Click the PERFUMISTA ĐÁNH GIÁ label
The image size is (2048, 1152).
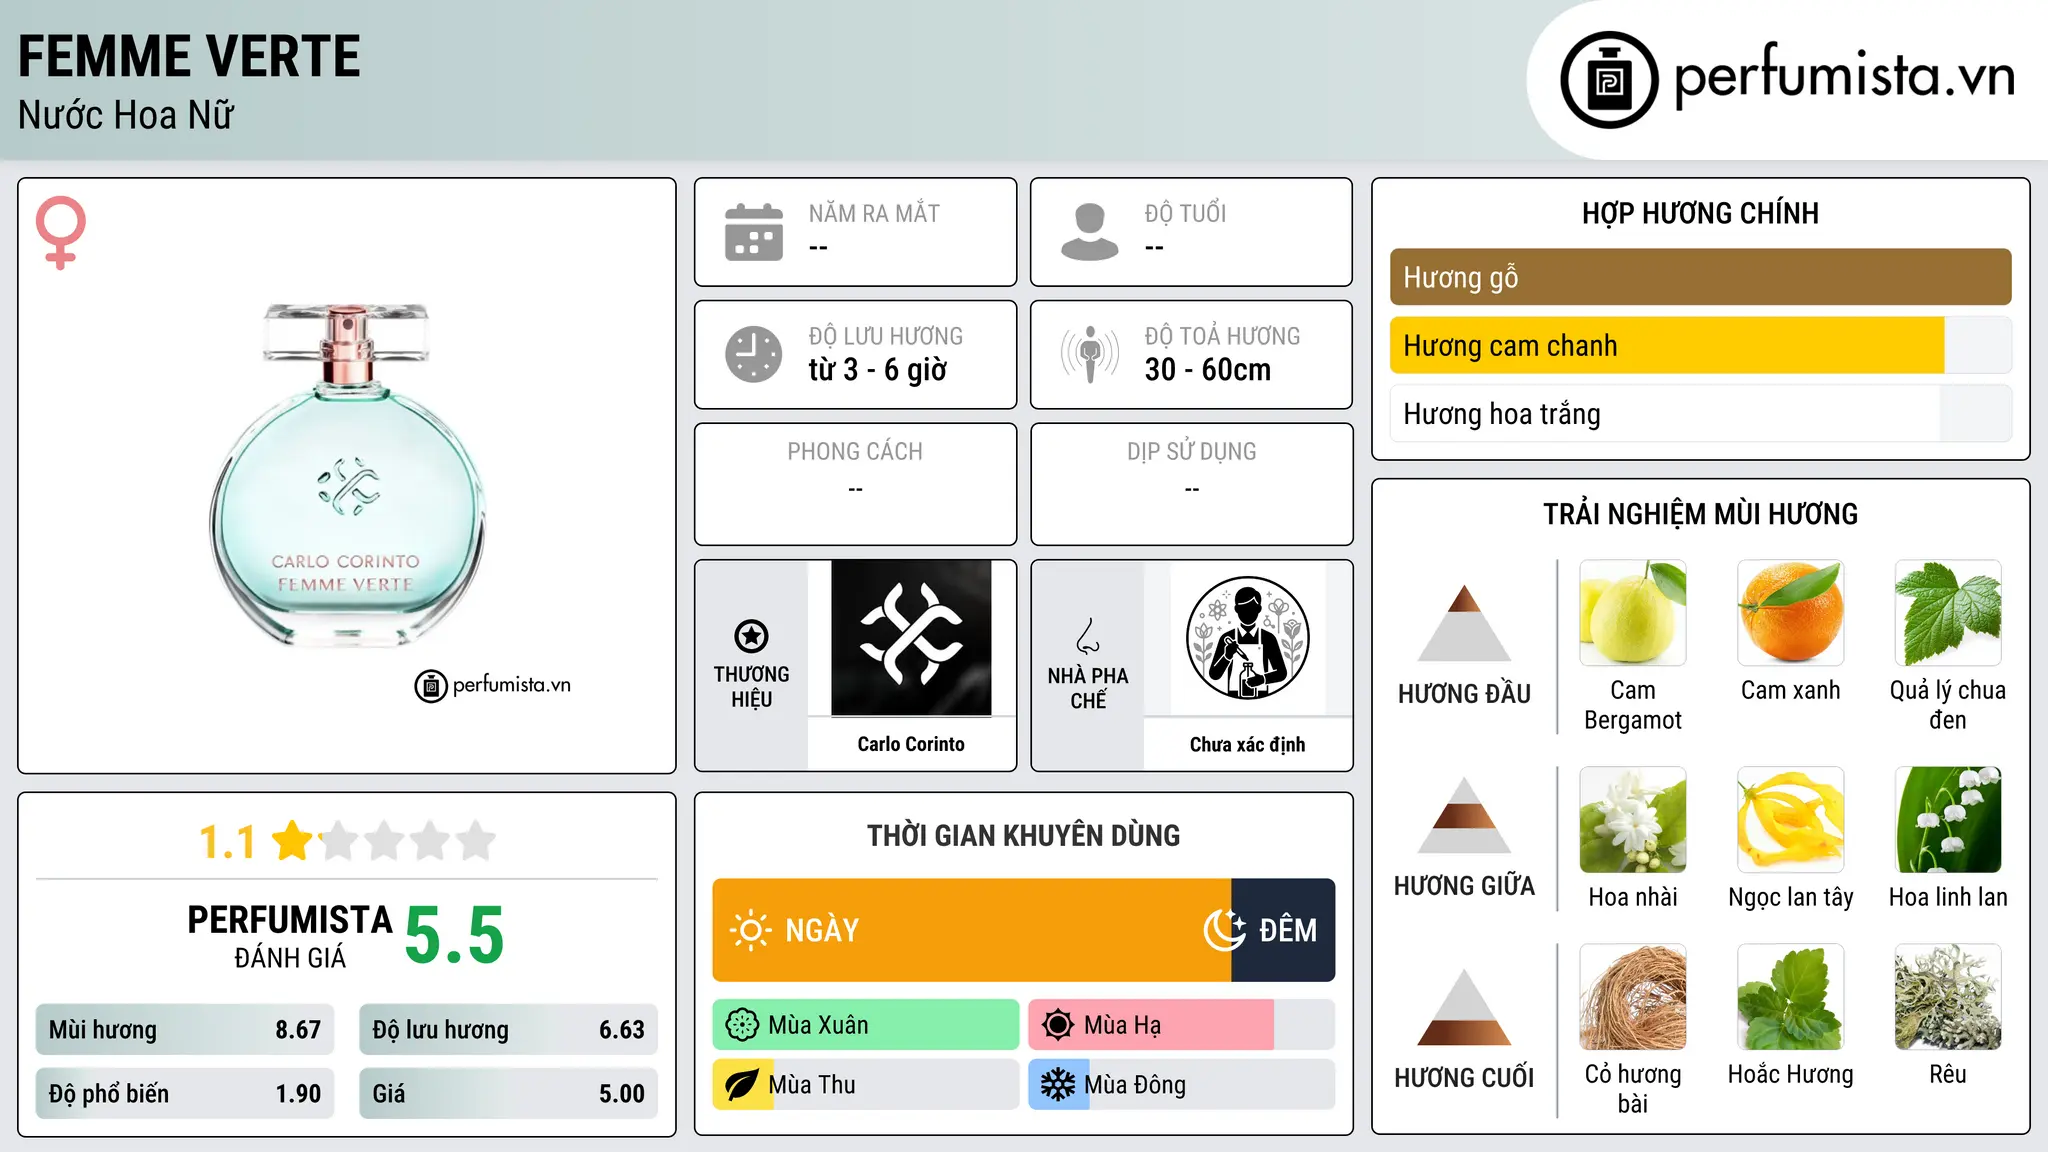coord(289,936)
